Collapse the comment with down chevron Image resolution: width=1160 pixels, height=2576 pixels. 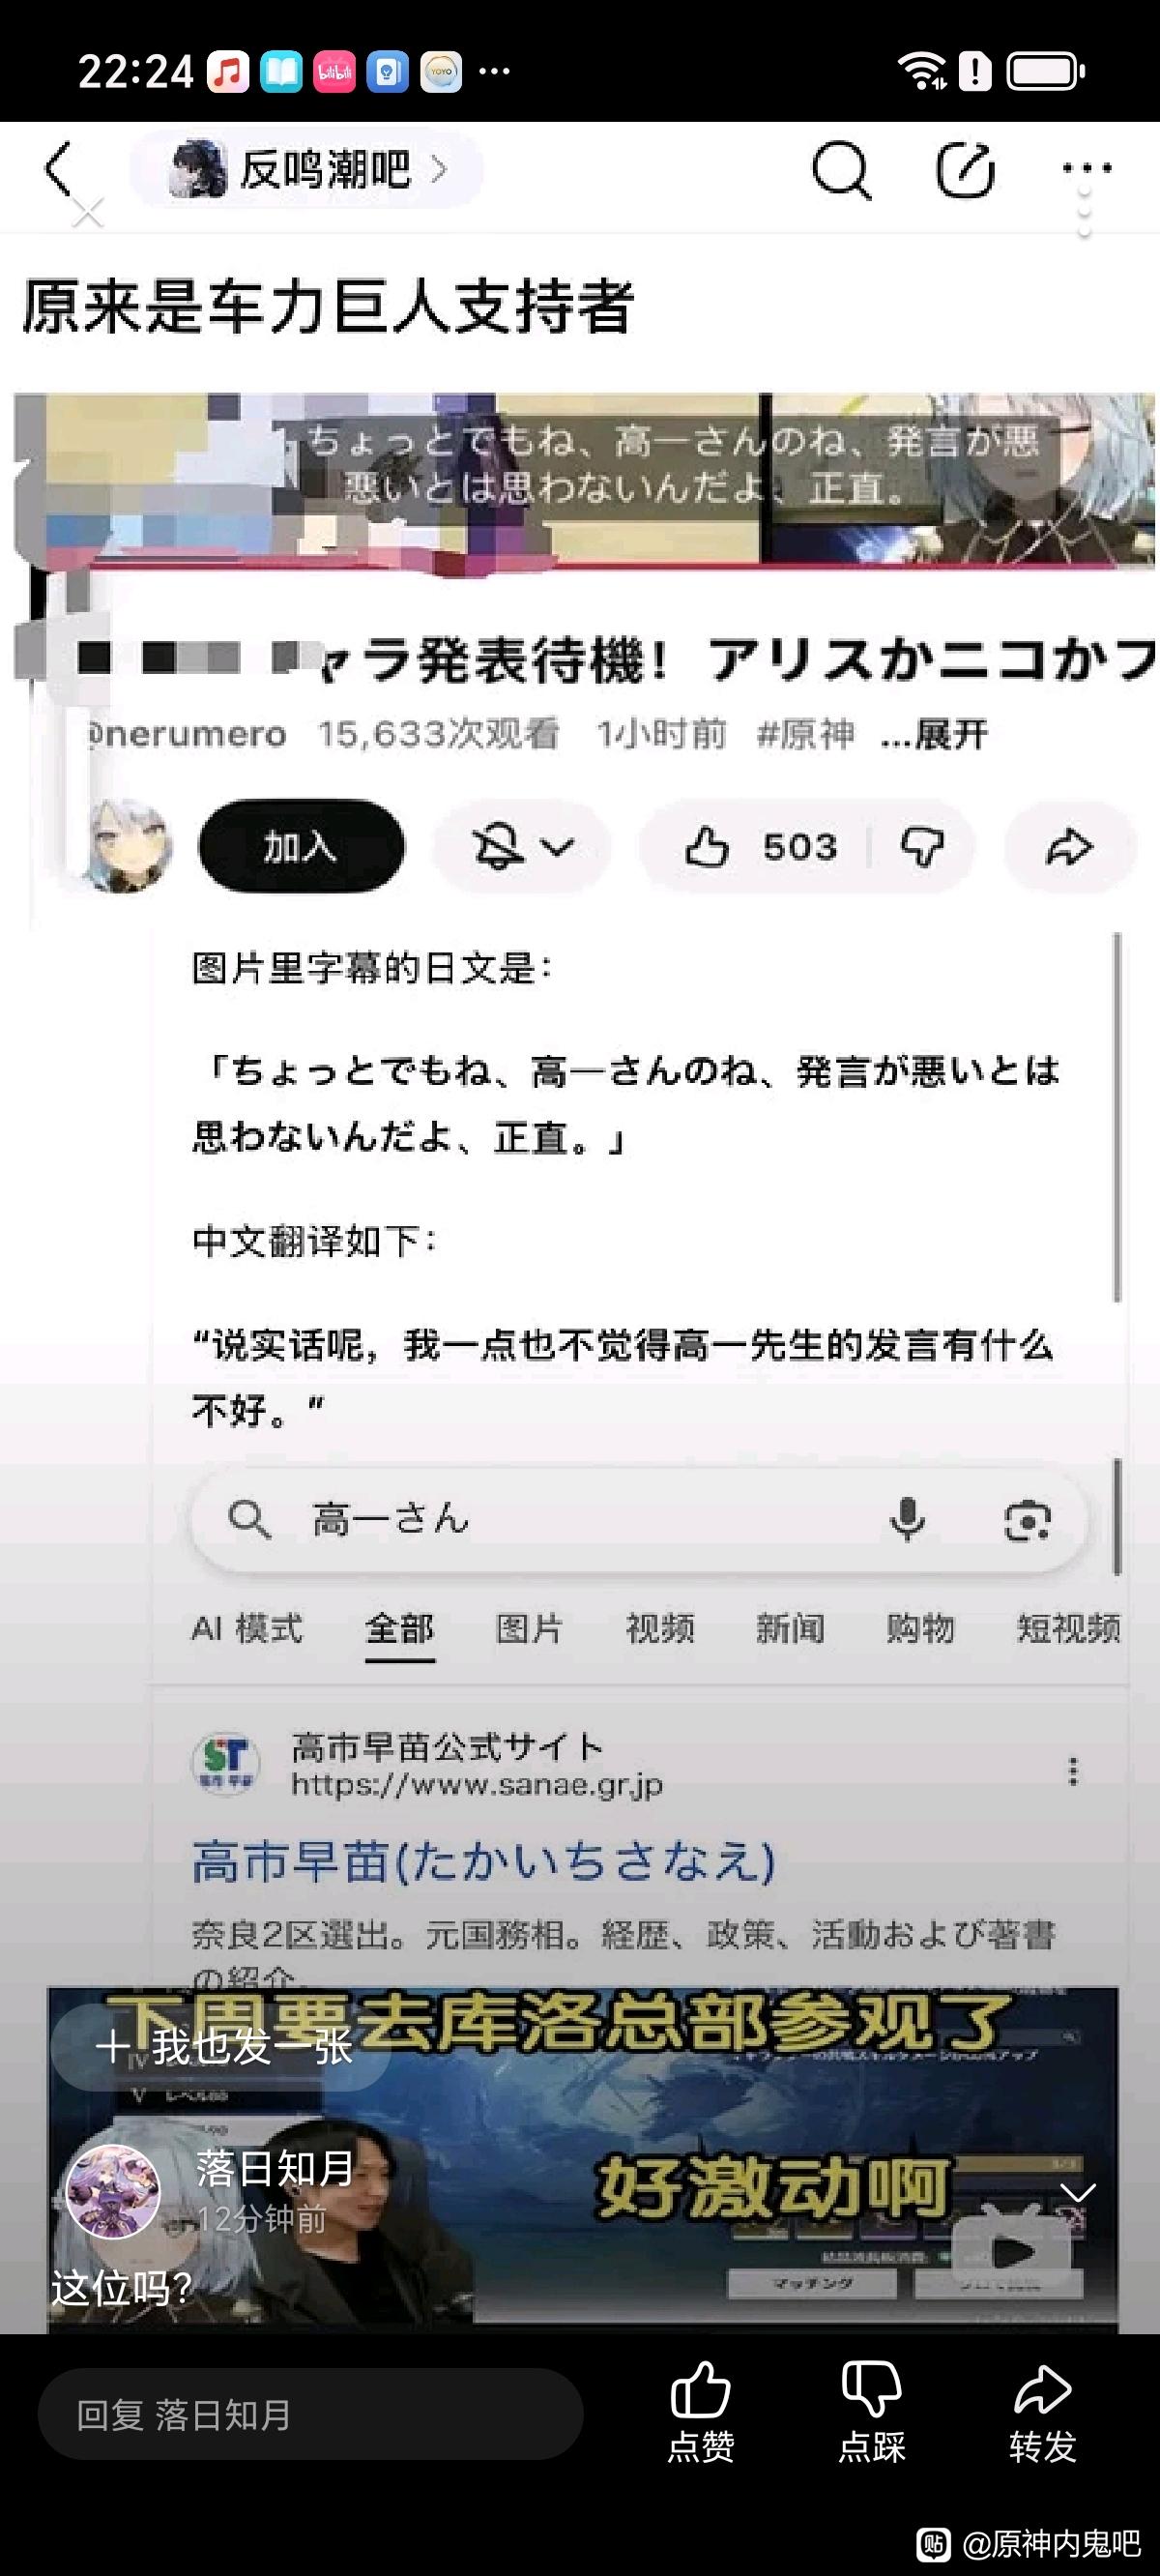pyautogui.click(x=1078, y=2193)
